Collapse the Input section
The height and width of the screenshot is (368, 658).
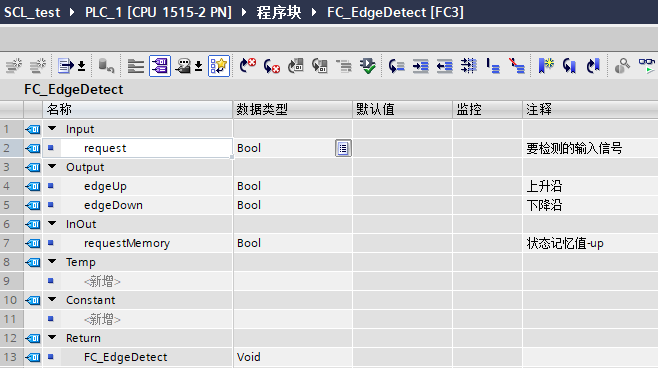[52, 129]
